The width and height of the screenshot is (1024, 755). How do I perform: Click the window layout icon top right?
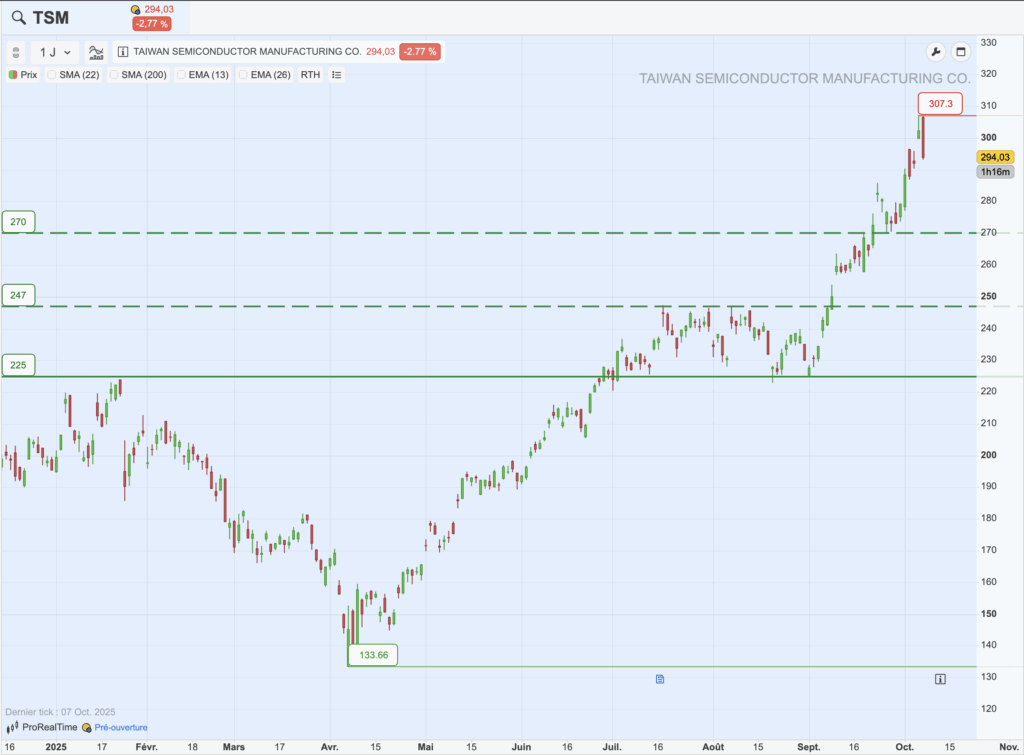(x=963, y=49)
